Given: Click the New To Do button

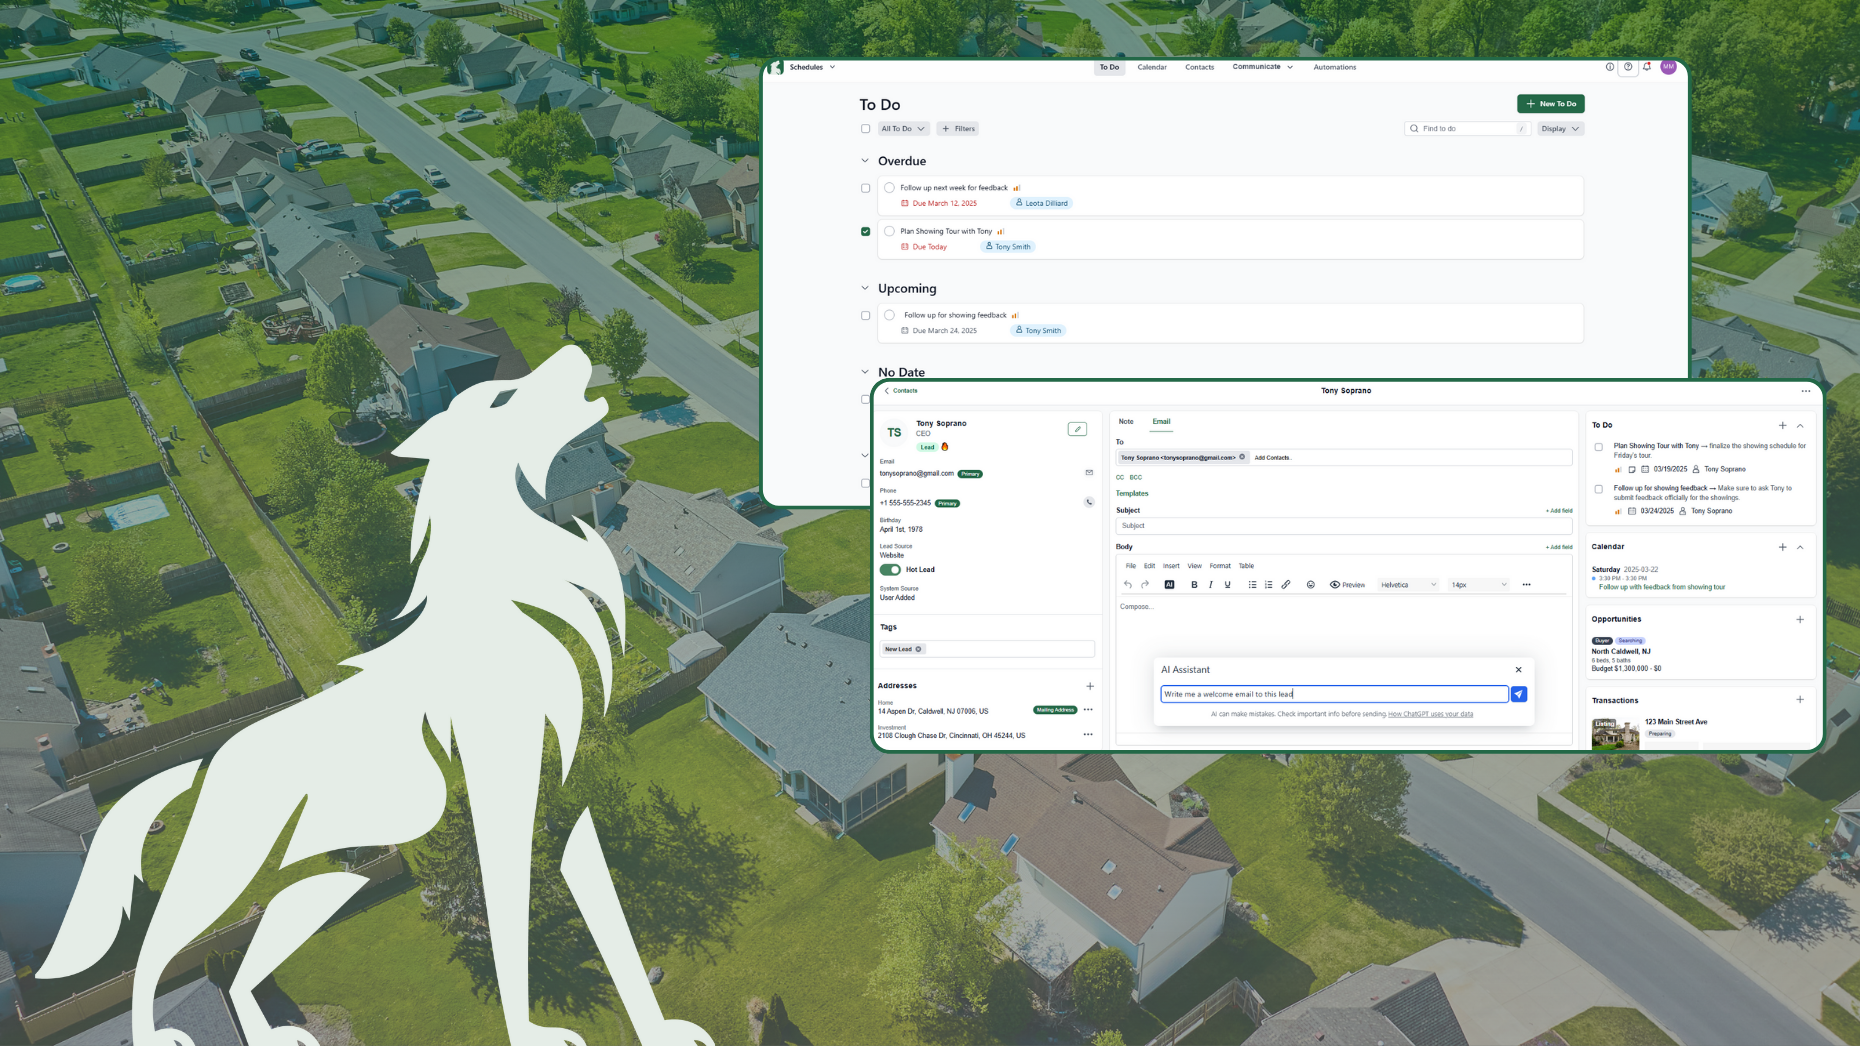Looking at the screenshot, I should pyautogui.click(x=1551, y=104).
